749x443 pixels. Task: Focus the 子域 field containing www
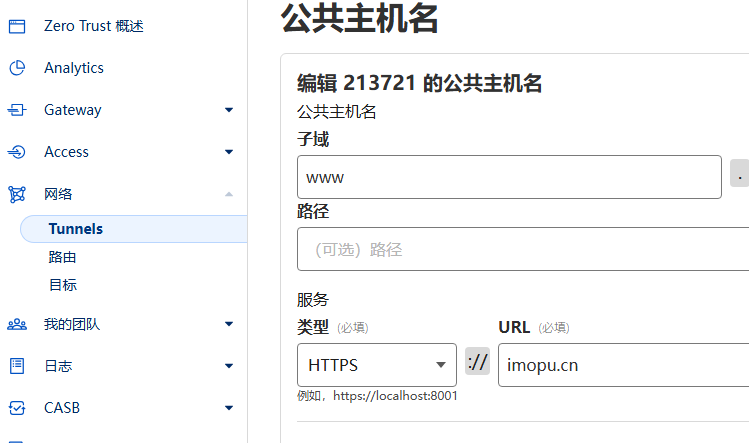(x=509, y=177)
